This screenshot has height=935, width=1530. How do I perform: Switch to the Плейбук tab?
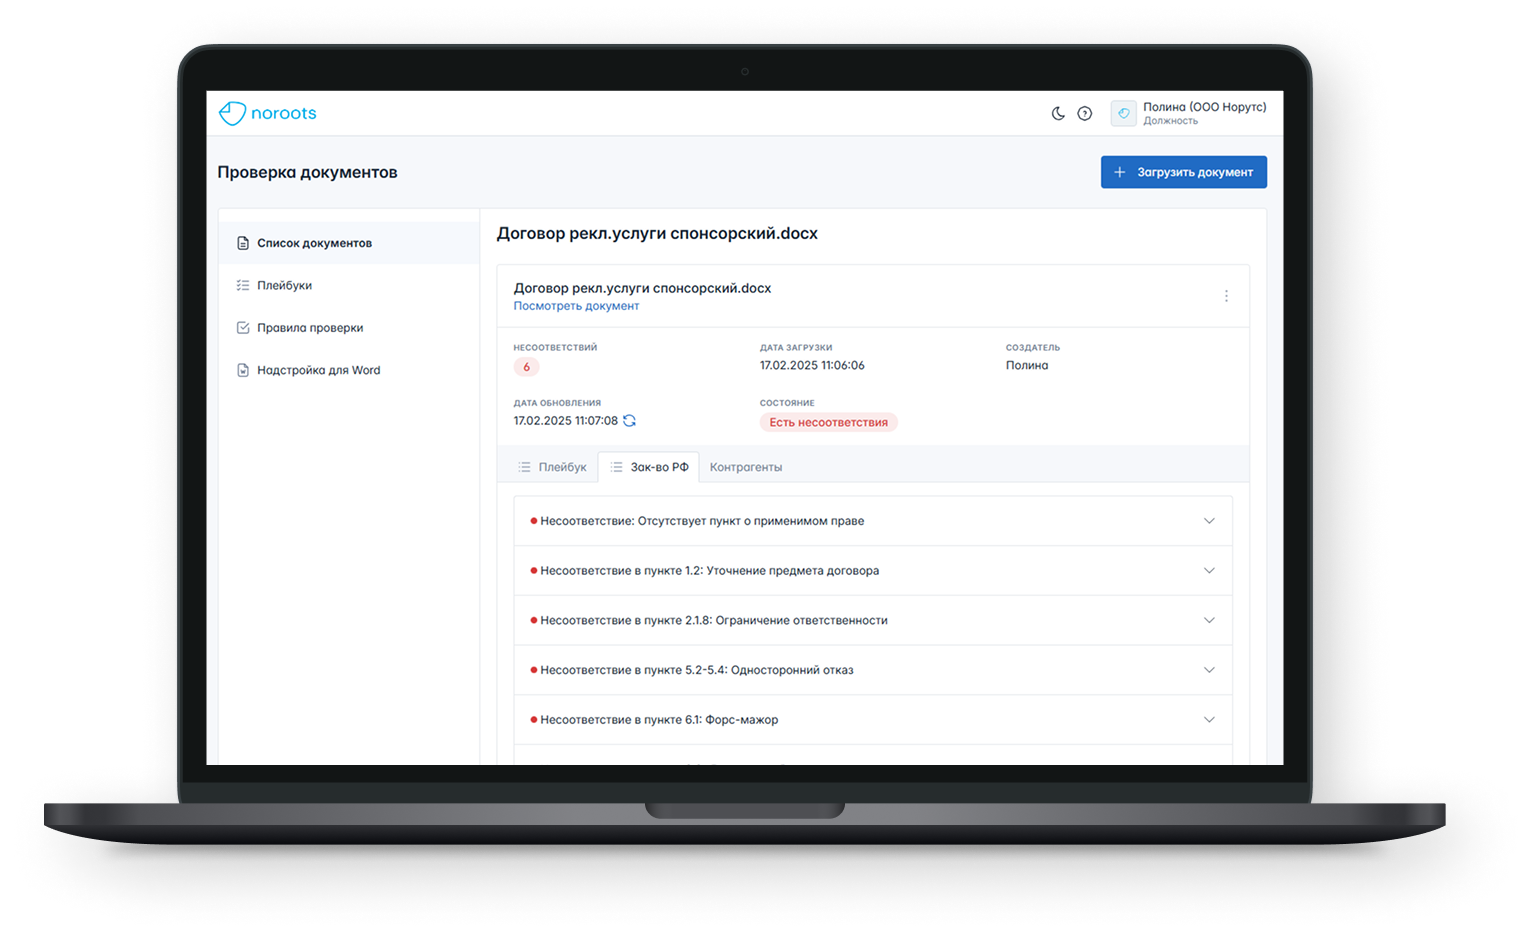(552, 467)
